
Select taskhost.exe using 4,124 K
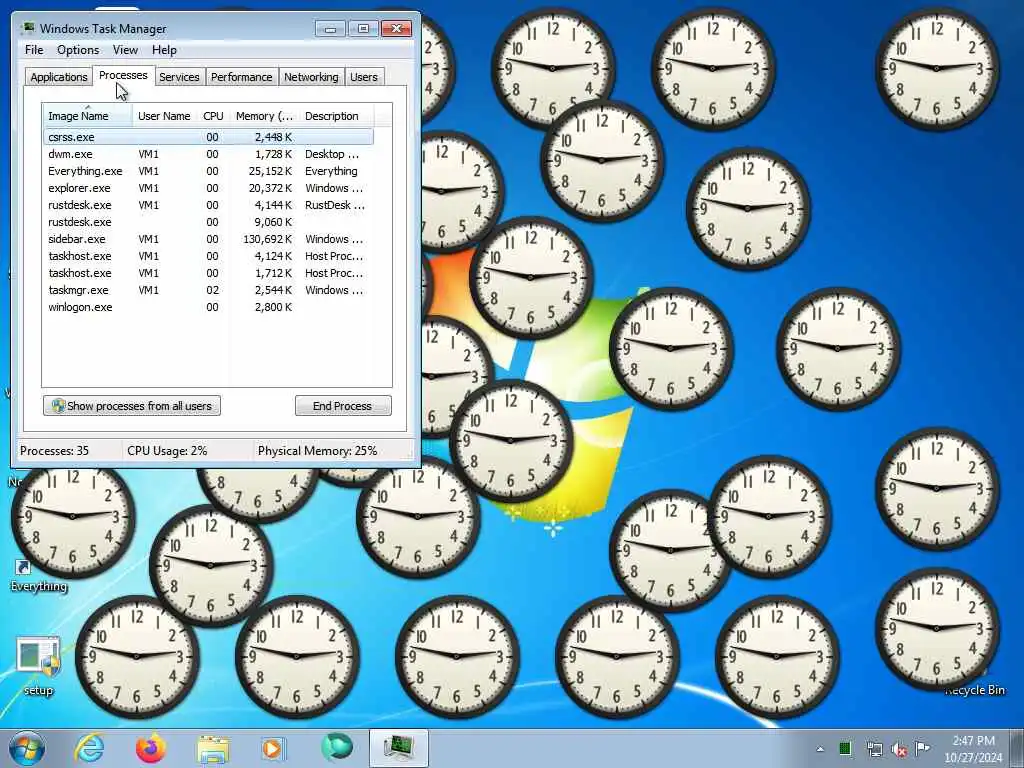pos(208,256)
